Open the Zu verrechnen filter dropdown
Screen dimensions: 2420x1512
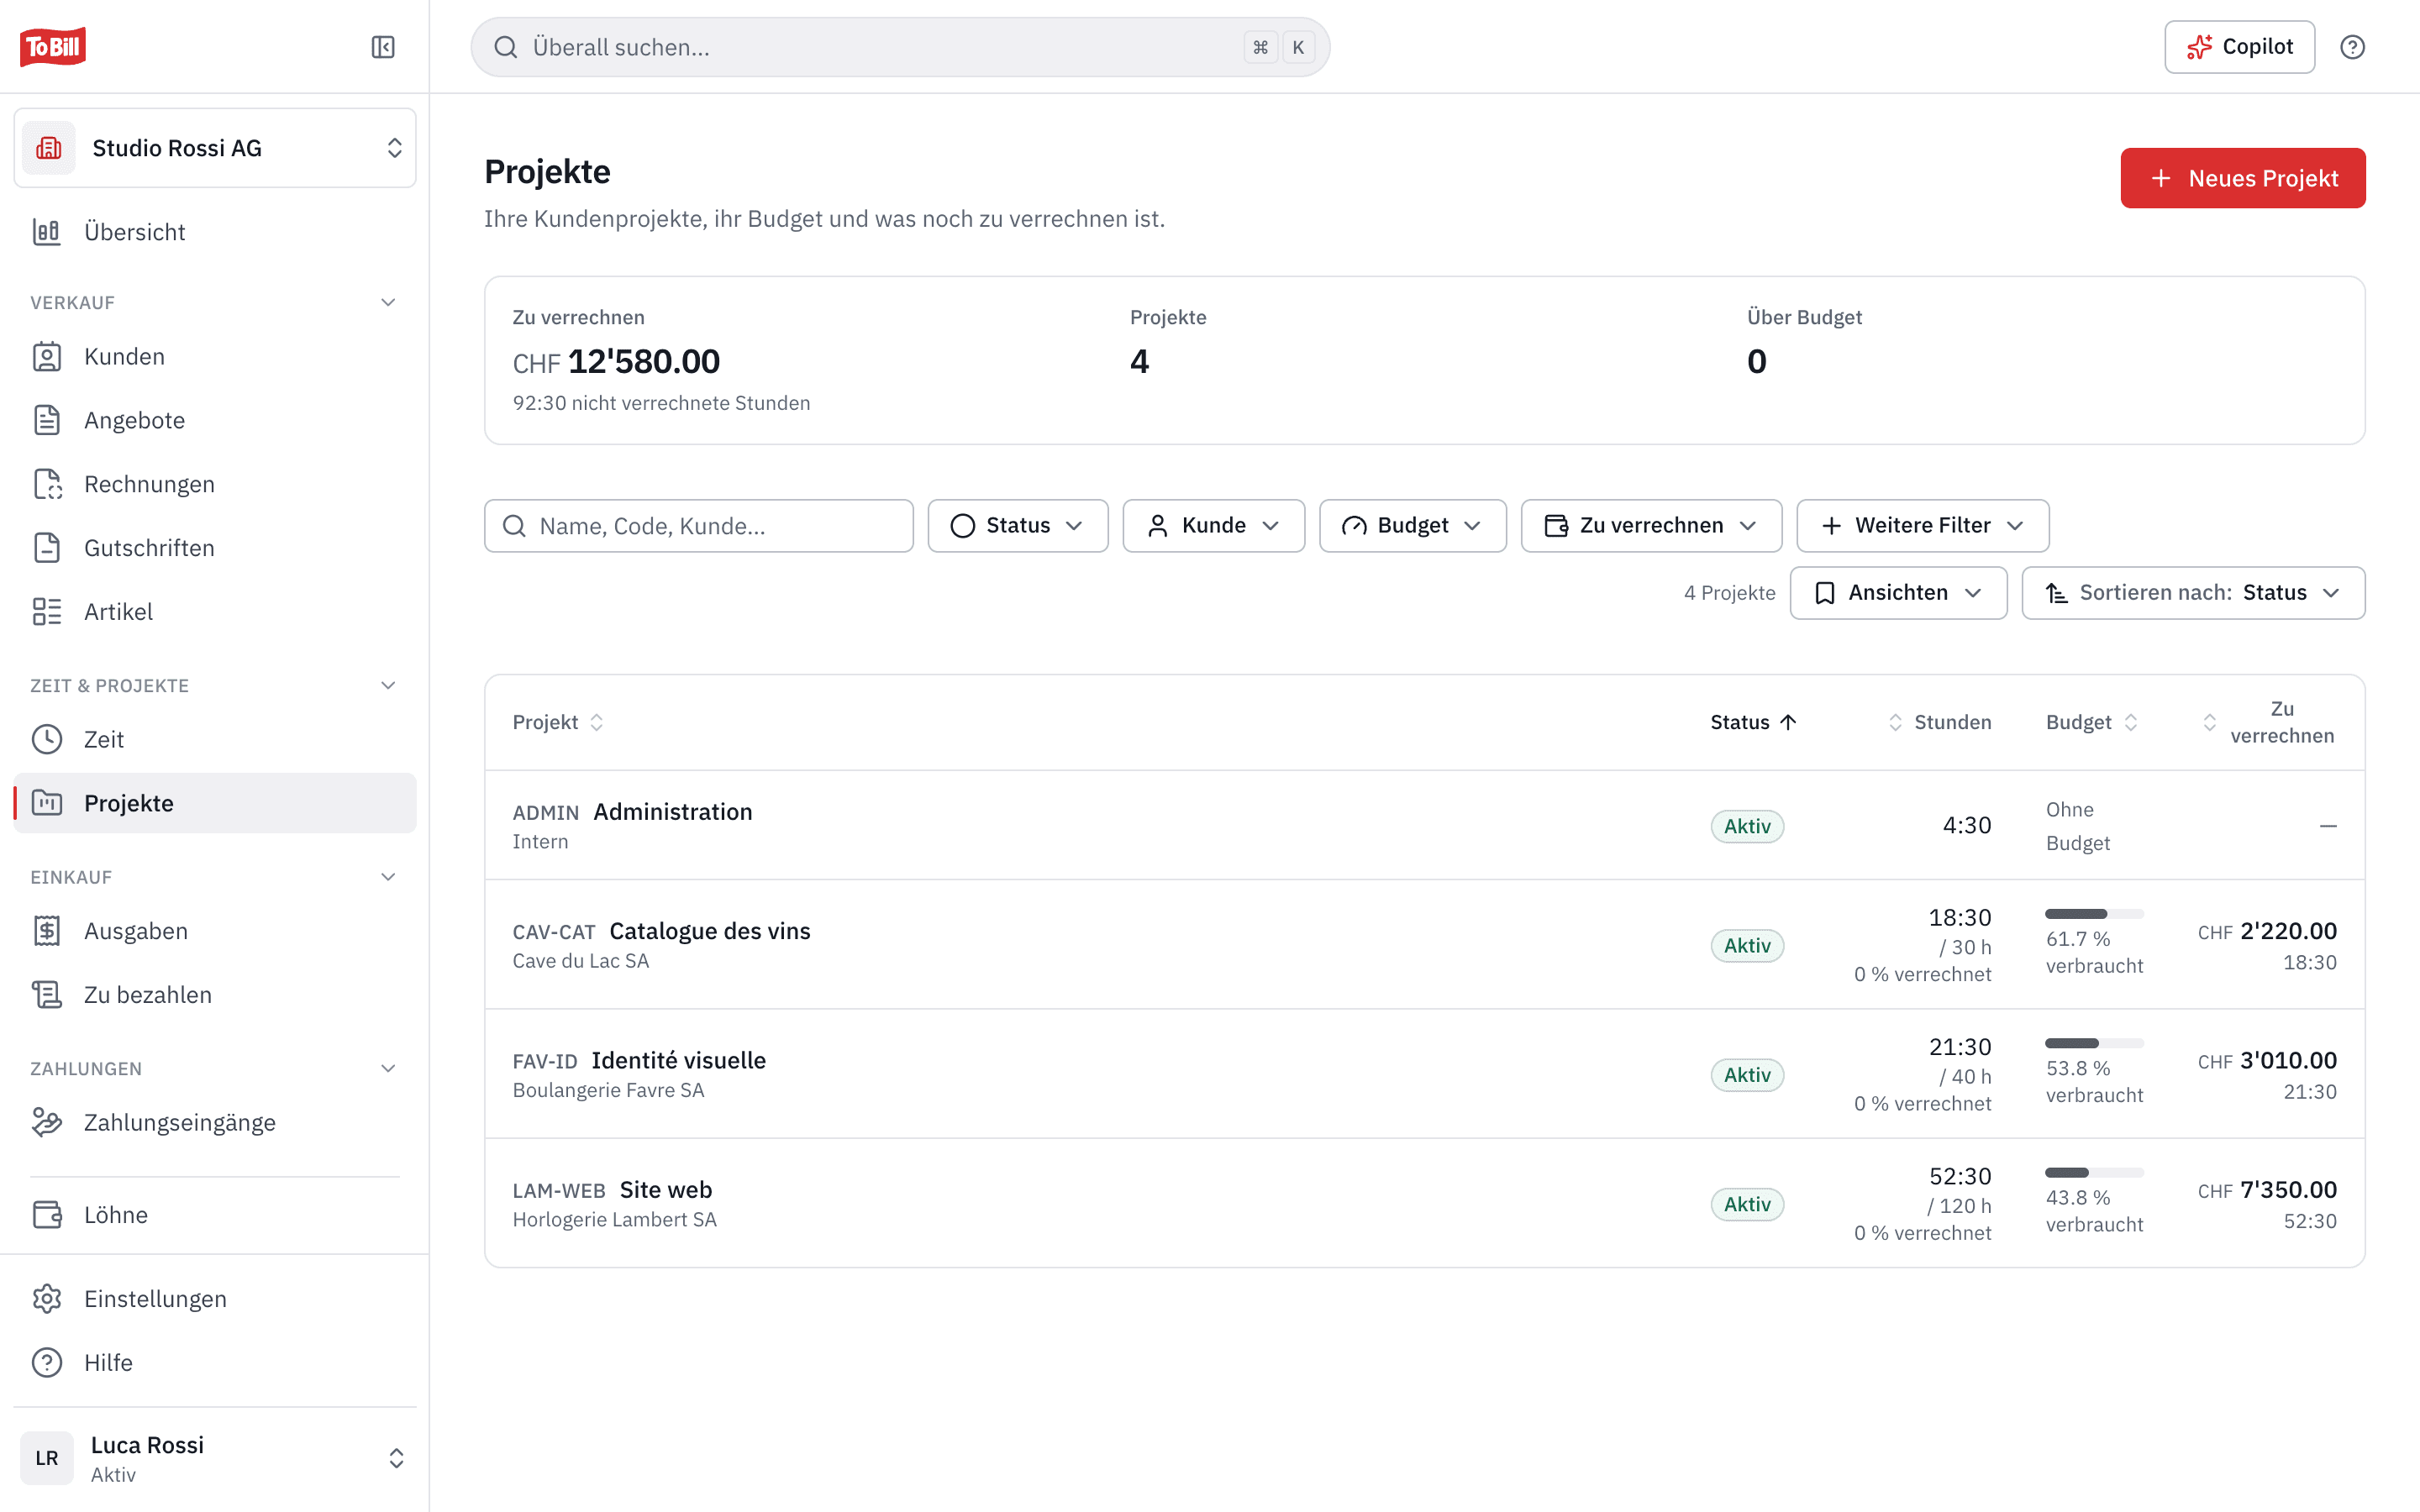[1651, 526]
